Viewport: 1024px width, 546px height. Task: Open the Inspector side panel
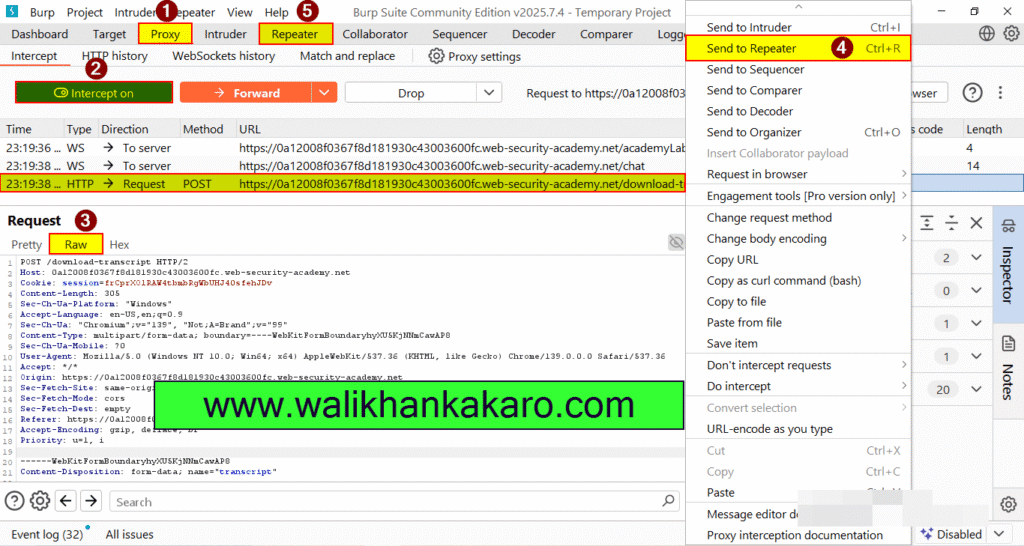(1008, 263)
